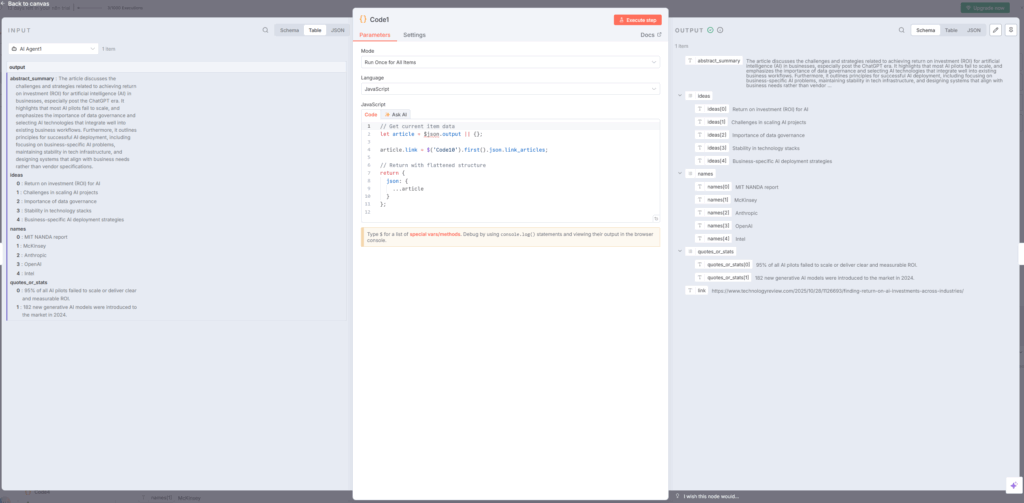
Task: Switch Input view to JSON
Action: [x=336, y=30]
